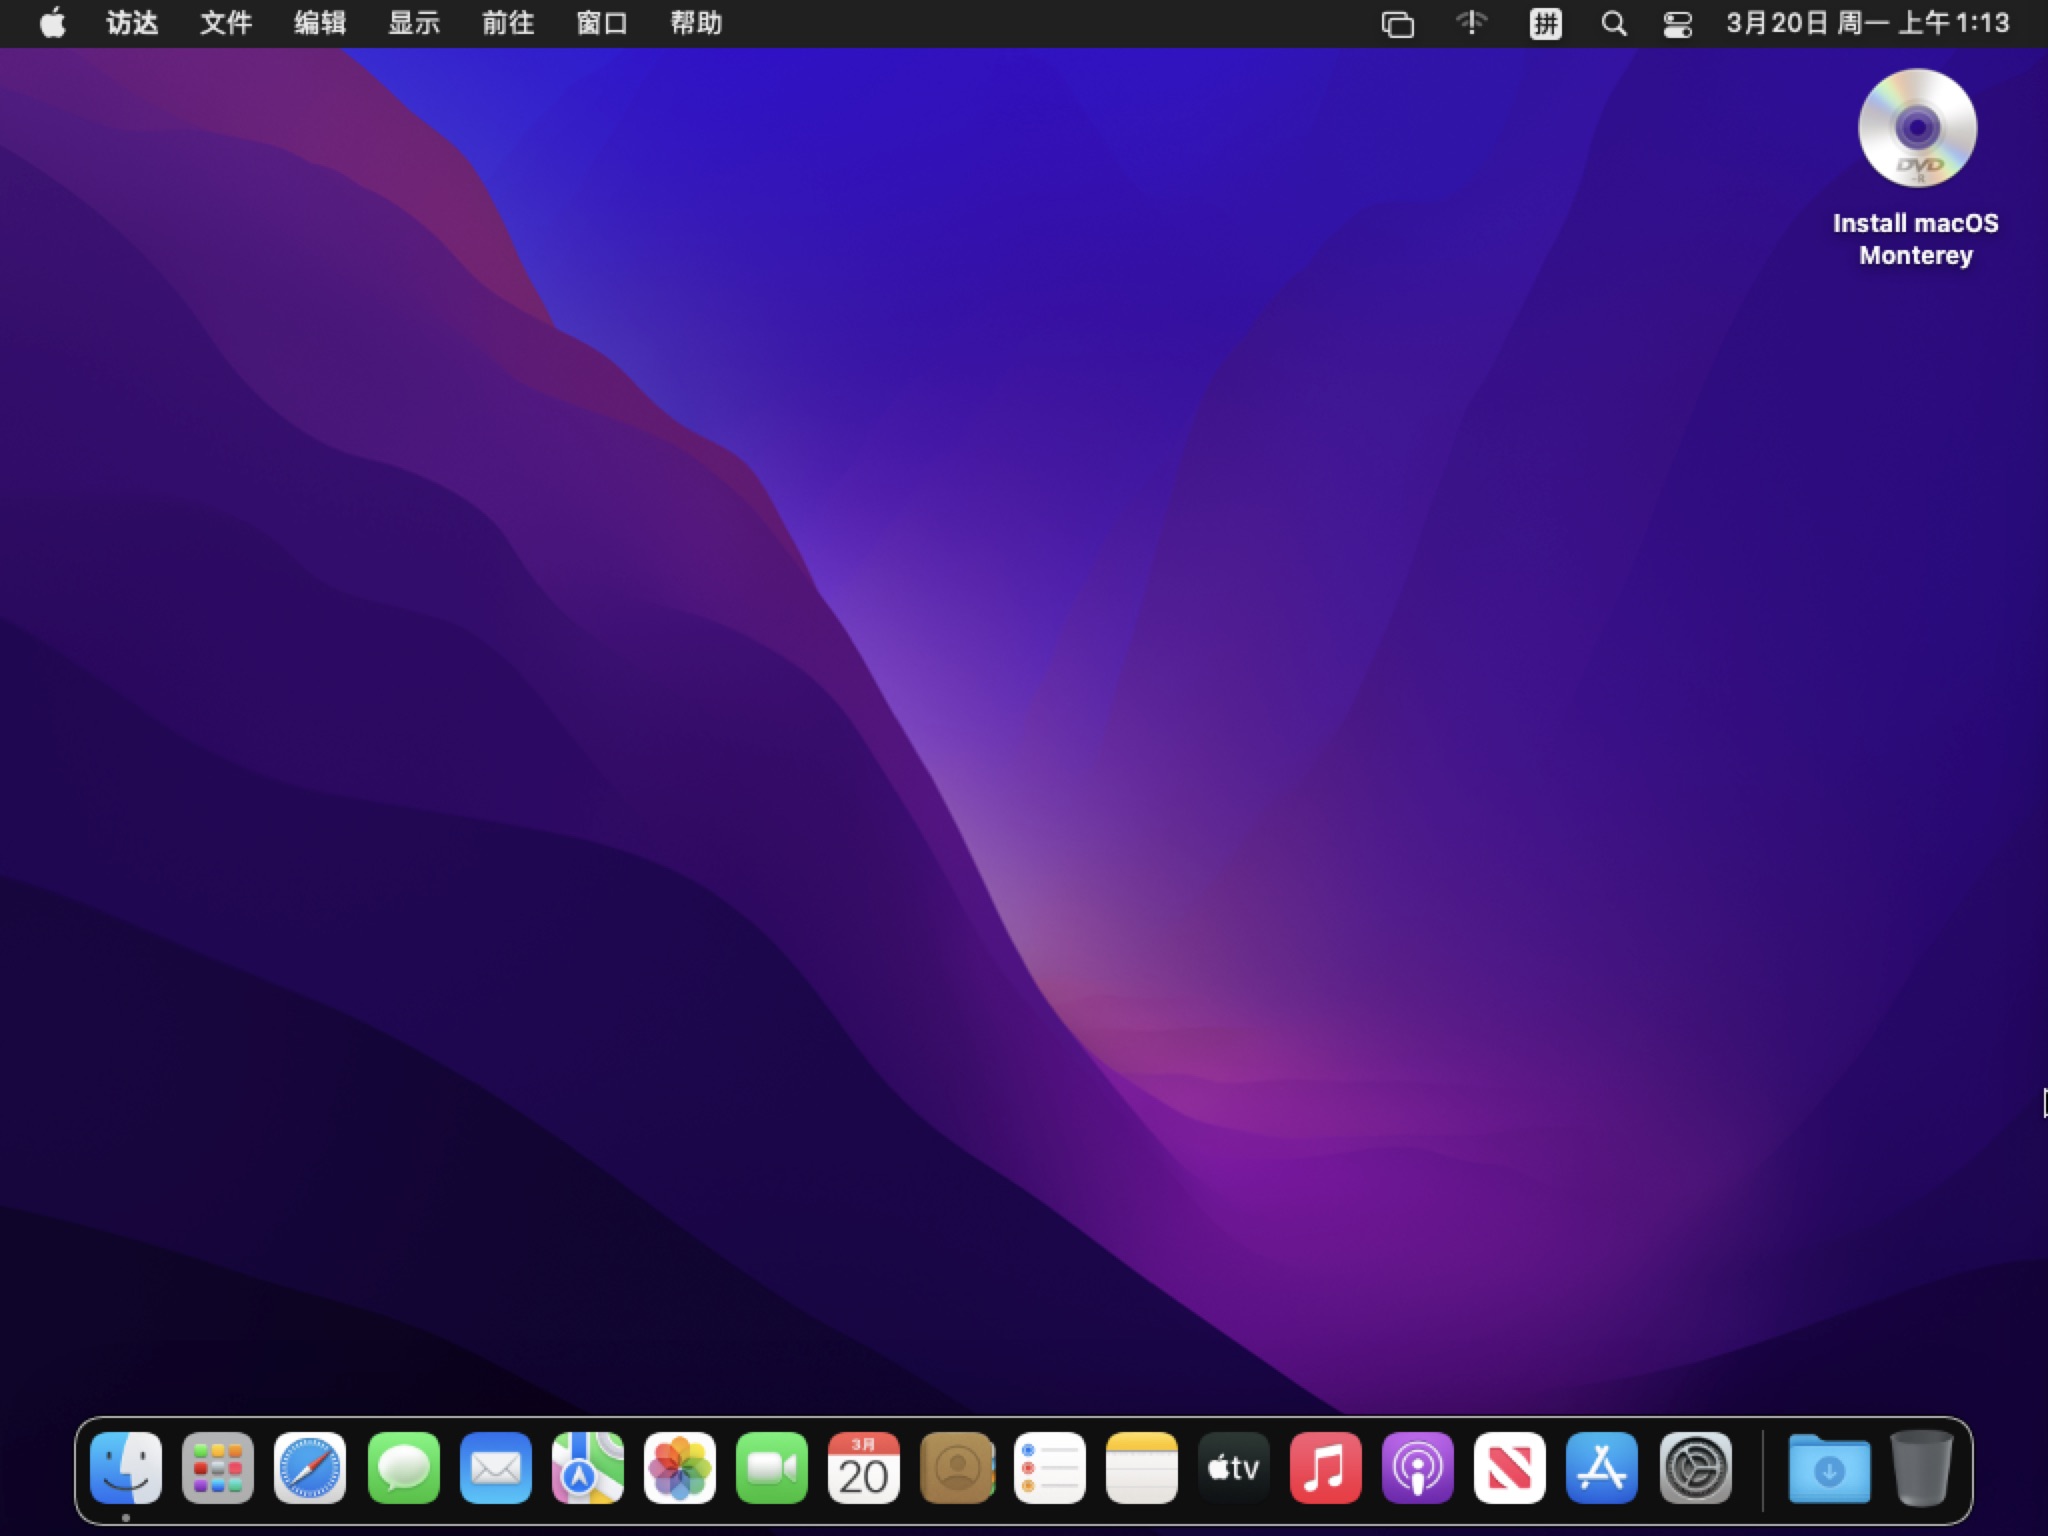2048x1536 pixels.
Task: Open the Messages app
Action: (403, 1469)
